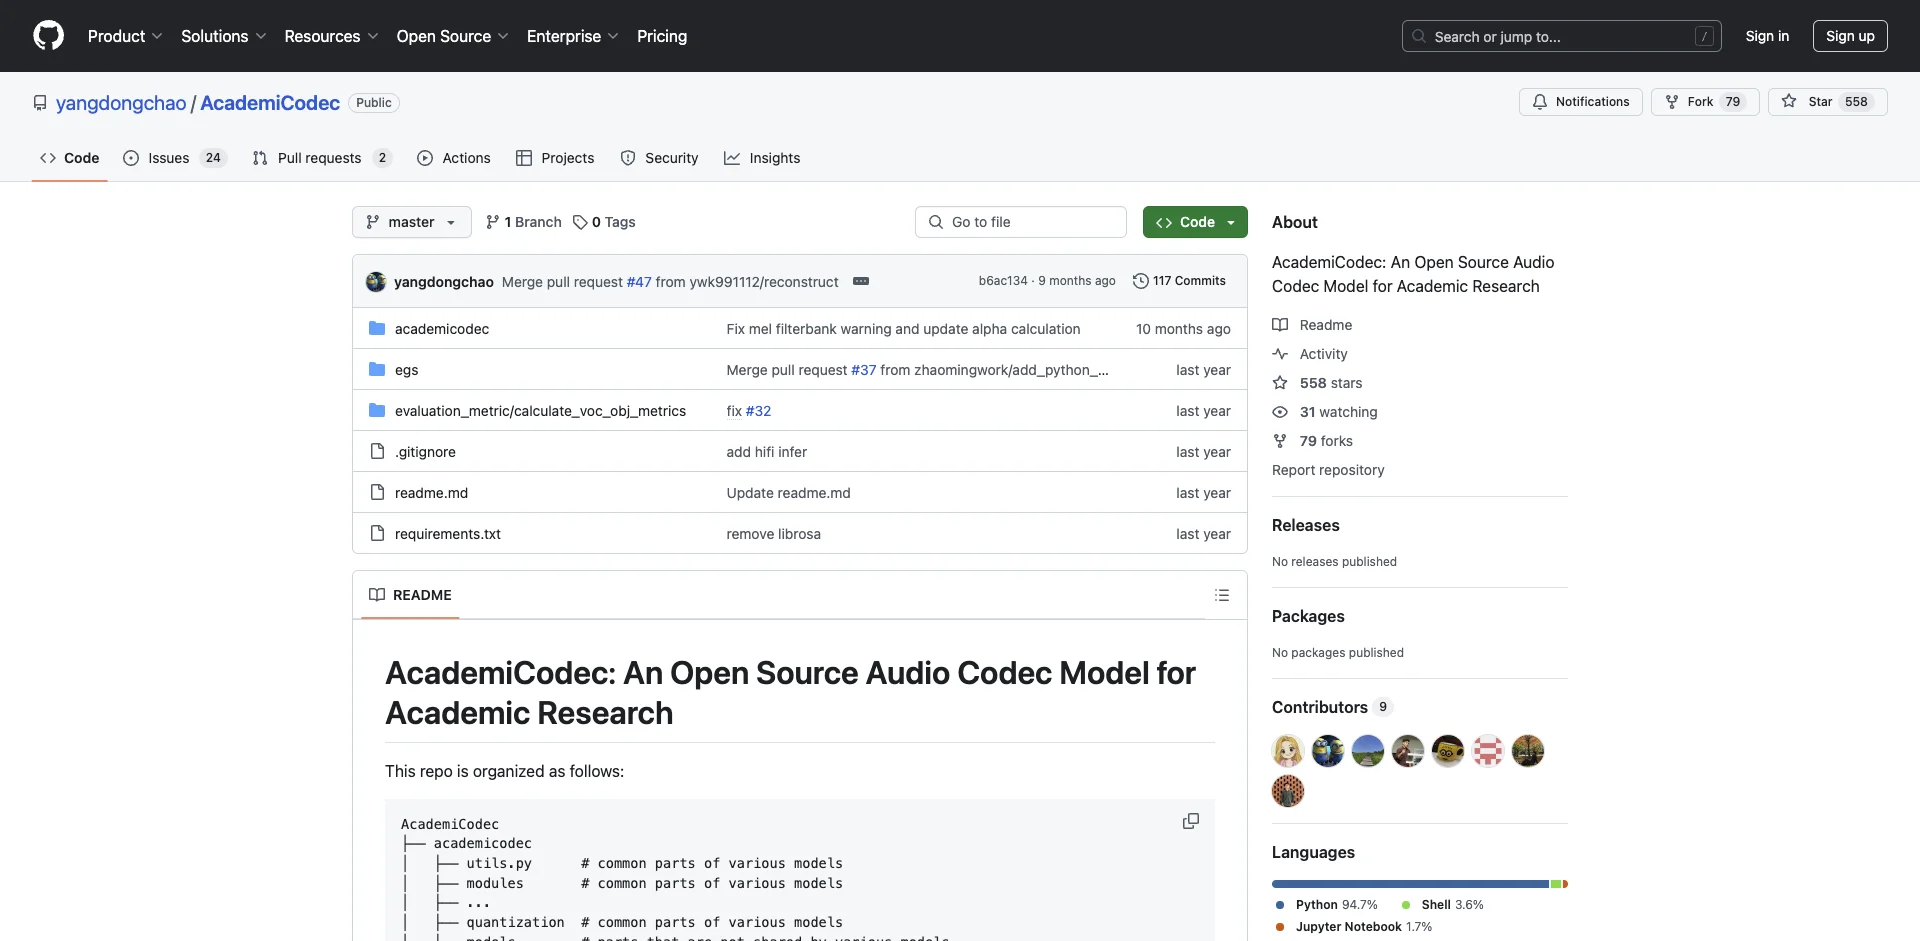
Task: Open the evaluation_metric/calculate_voc_obj_metrics folder
Action: [x=540, y=411]
